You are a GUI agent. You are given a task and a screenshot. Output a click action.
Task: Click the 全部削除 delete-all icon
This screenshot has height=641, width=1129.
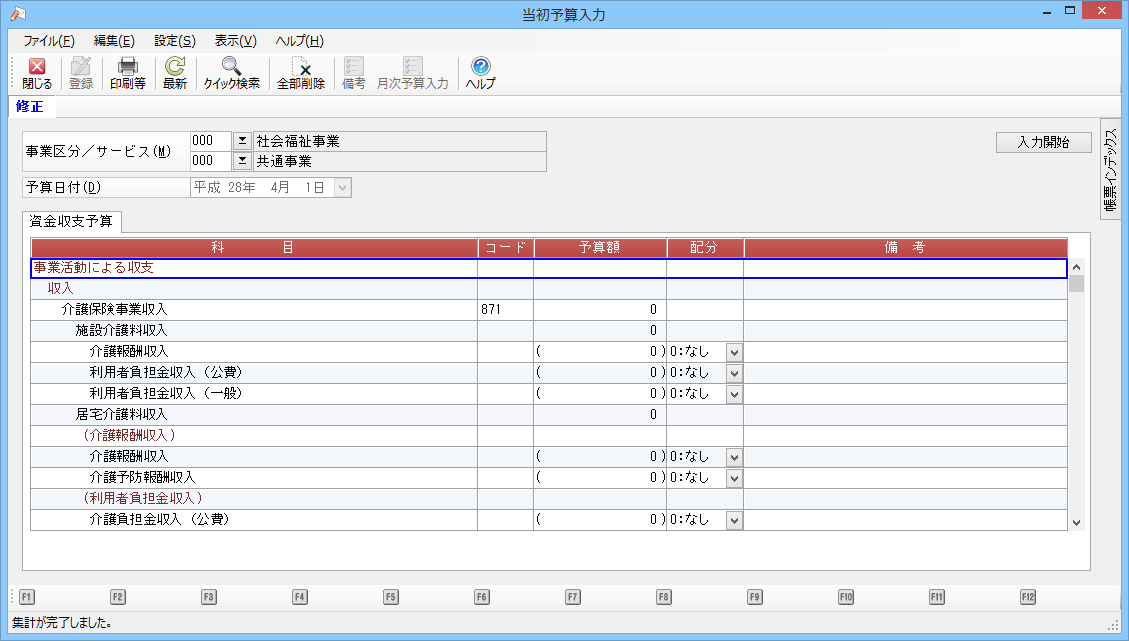click(x=300, y=74)
